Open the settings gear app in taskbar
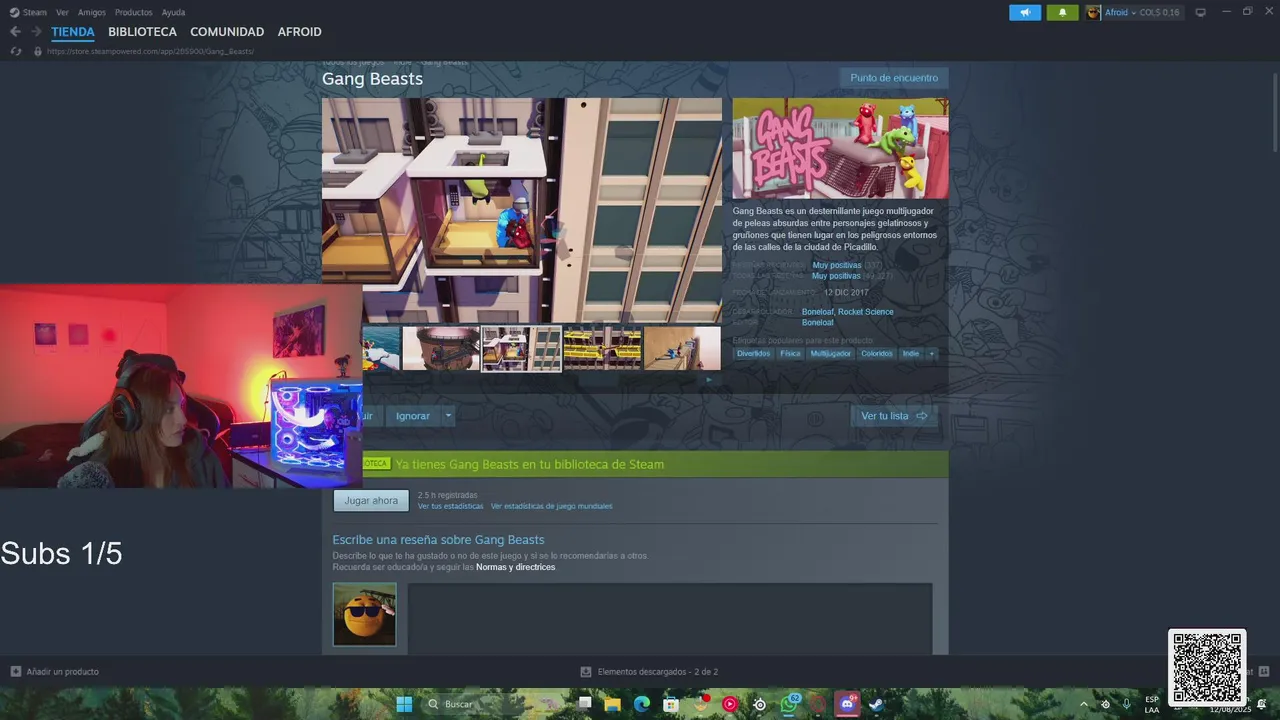The height and width of the screenshot is (720, 1280). coord(760,704)
